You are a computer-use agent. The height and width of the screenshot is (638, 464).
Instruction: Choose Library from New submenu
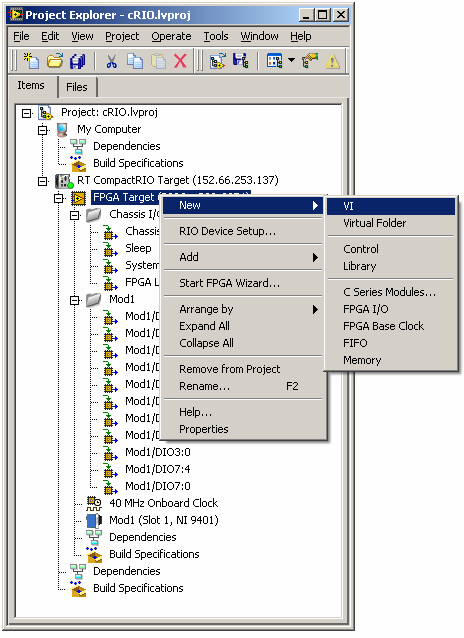coord(391,266)
